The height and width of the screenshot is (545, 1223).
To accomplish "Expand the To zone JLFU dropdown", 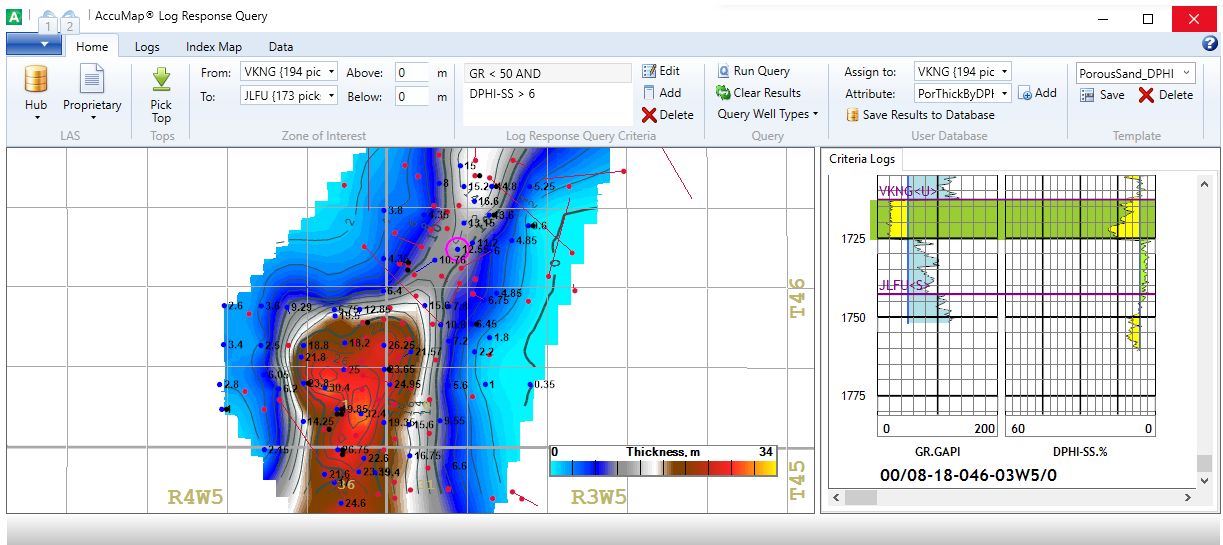I will pos(329,96).
